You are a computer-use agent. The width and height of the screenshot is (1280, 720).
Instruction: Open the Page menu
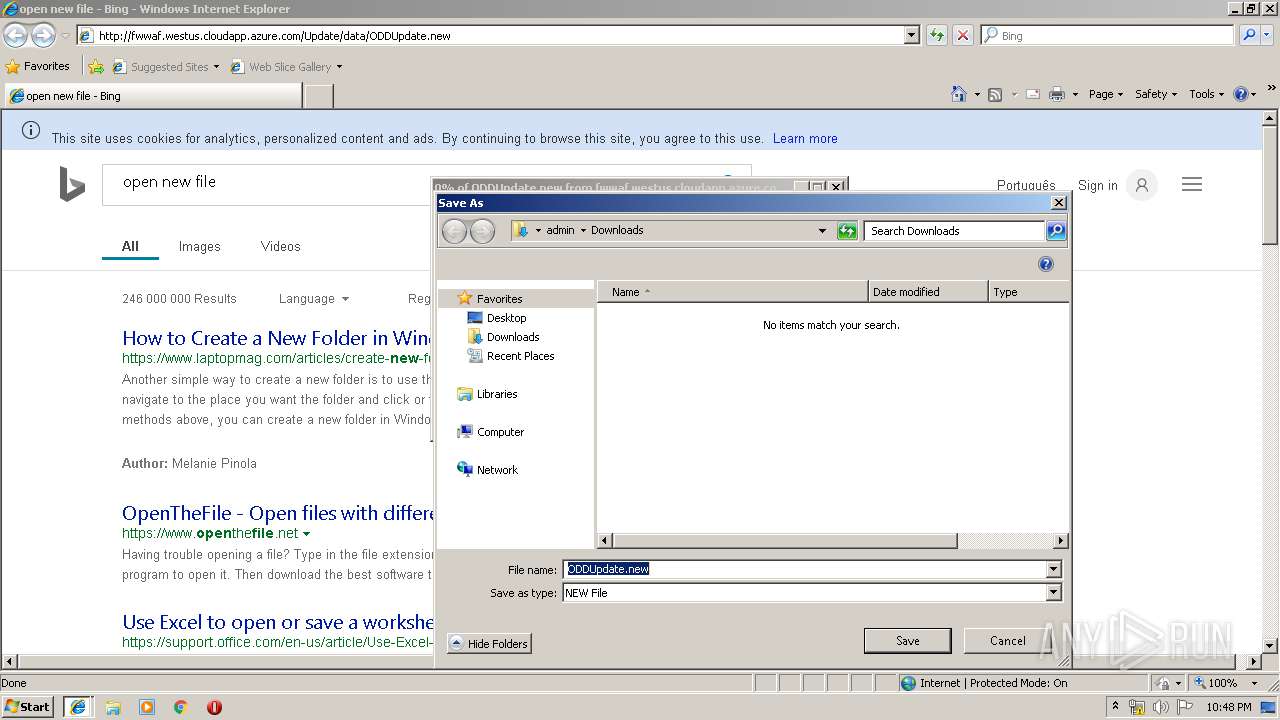pos(1106,94)
